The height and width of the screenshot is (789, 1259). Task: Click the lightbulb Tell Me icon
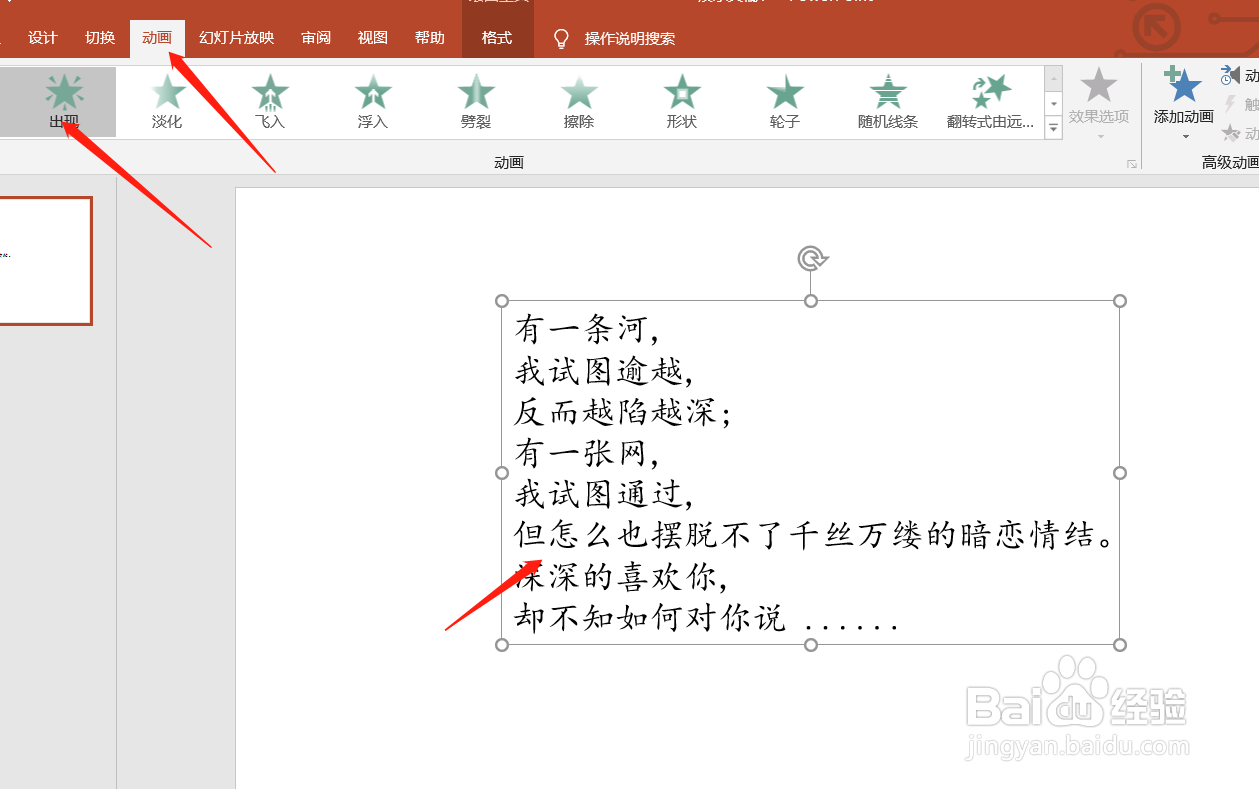[x=562, y=39]
